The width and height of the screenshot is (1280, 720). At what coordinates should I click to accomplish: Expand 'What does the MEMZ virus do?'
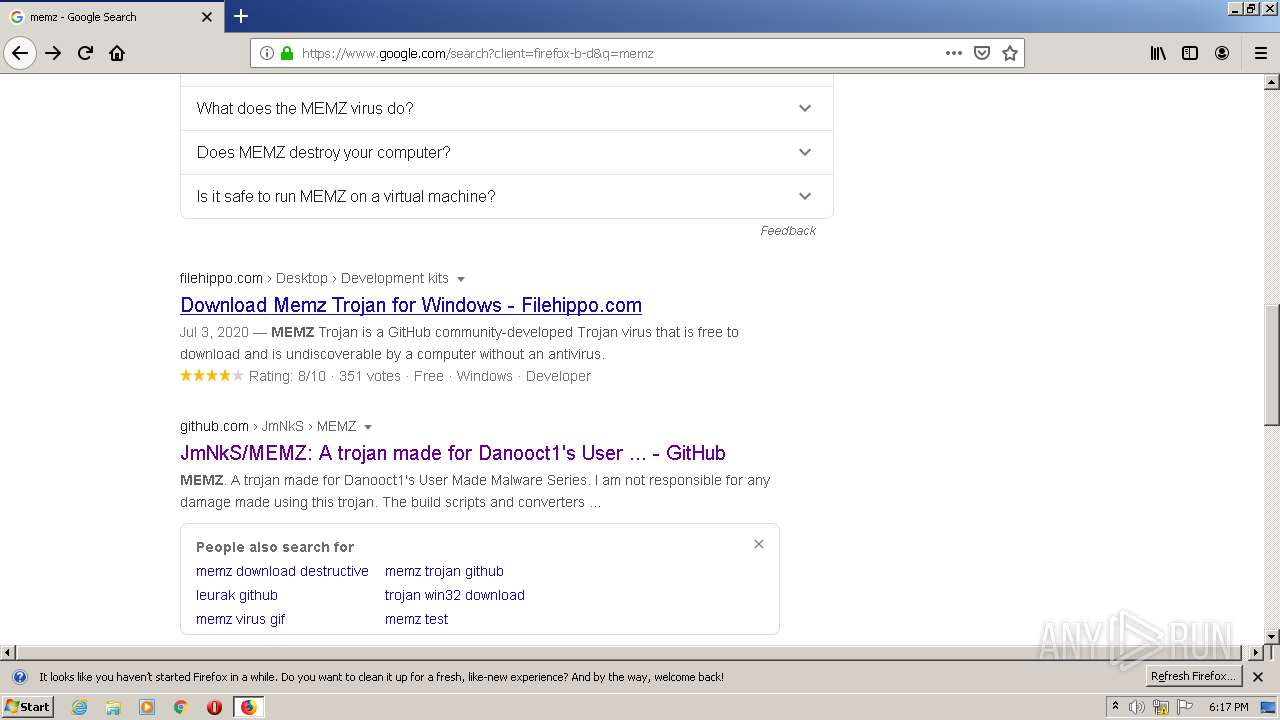pyautogui.click(x=507, y=108)
